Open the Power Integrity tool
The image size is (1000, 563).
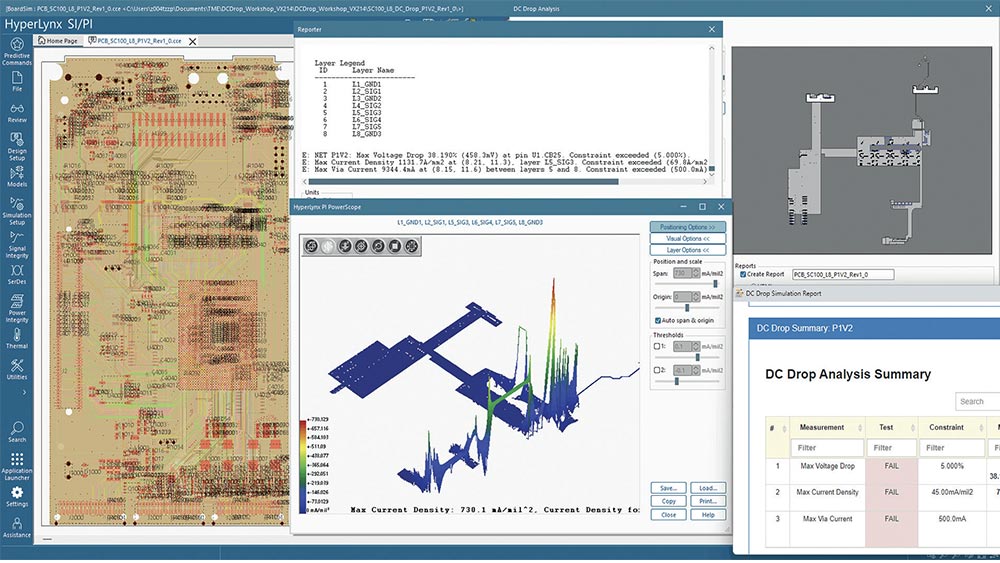coord(17,308)
